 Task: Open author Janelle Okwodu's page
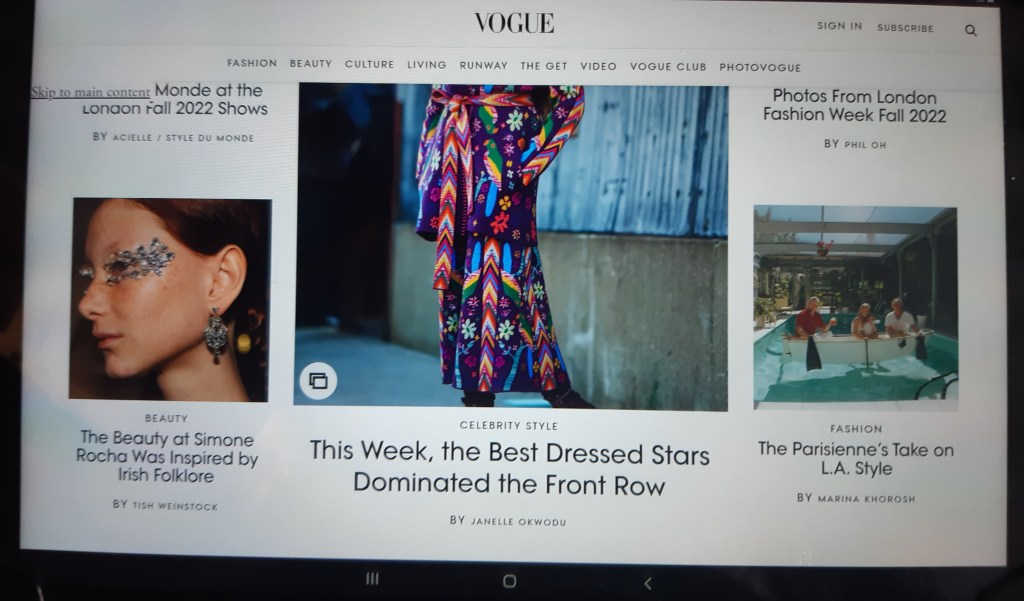(519, 521)
